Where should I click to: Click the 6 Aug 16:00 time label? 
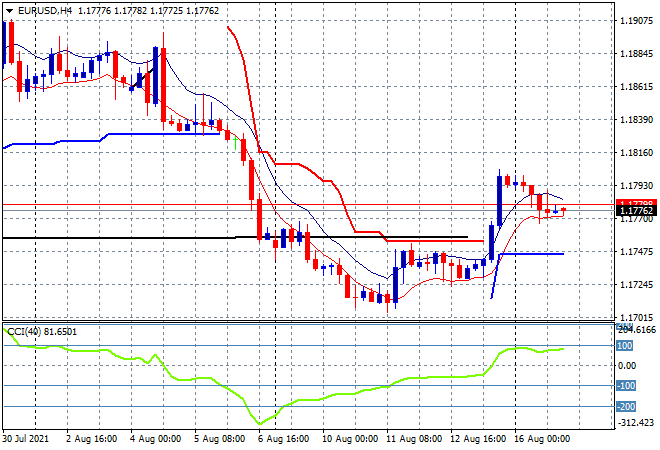point(282,438)
